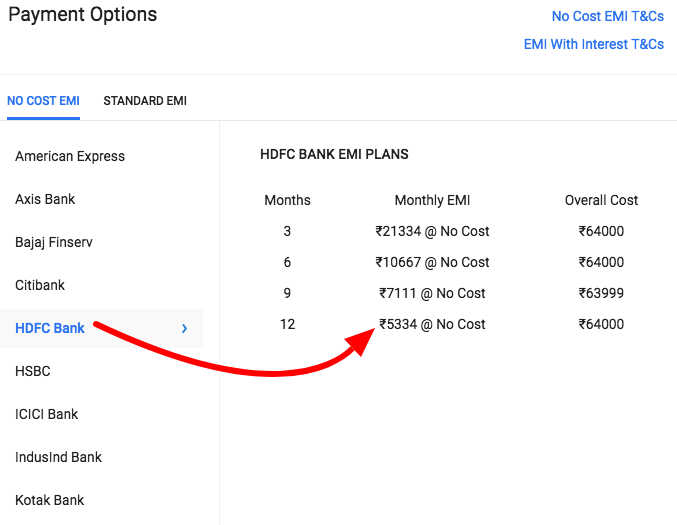Viewport: 677px width, 525px height.
Task: Click the Overall Cost column header
Action: (601, 200)
